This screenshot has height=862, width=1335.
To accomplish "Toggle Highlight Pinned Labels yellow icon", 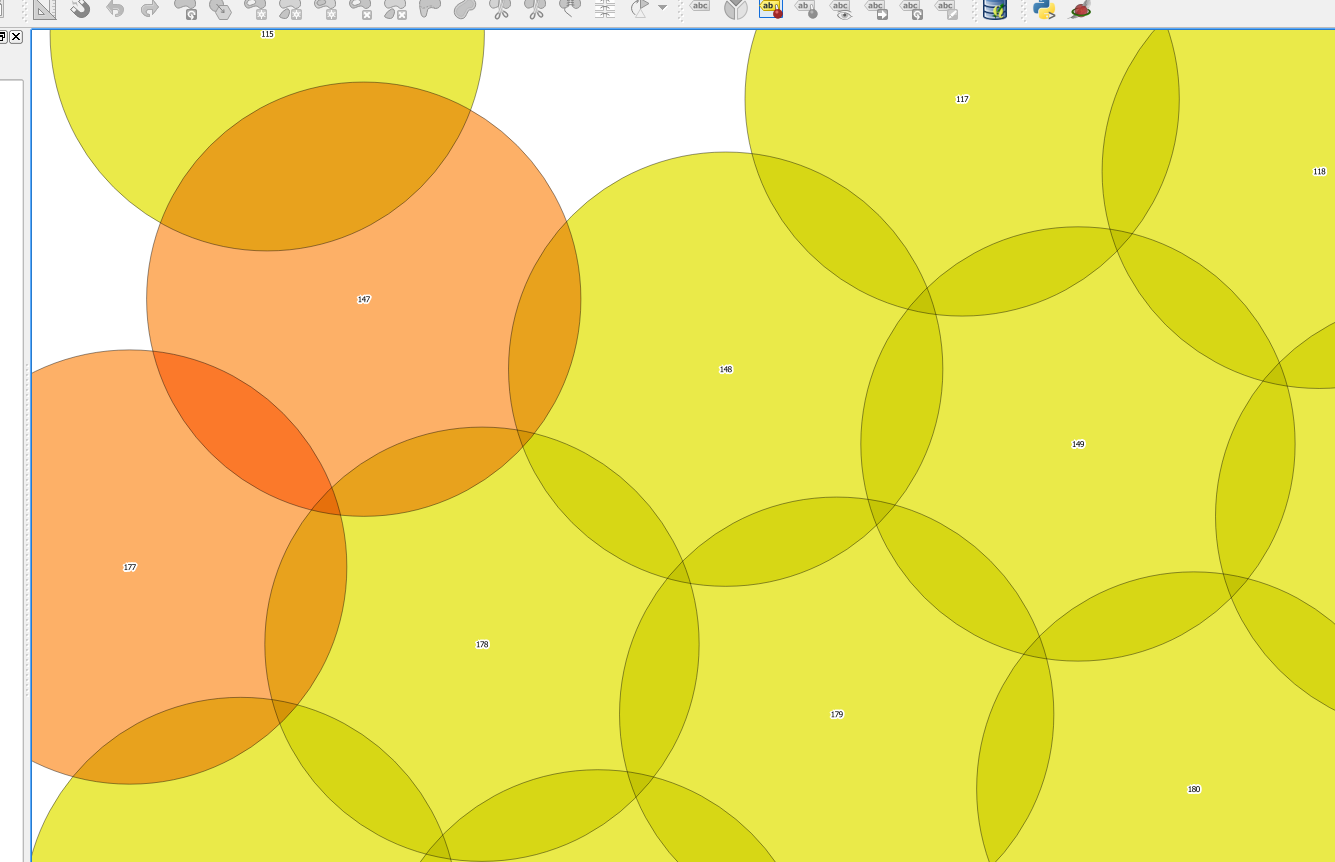I will pos(771,9).
